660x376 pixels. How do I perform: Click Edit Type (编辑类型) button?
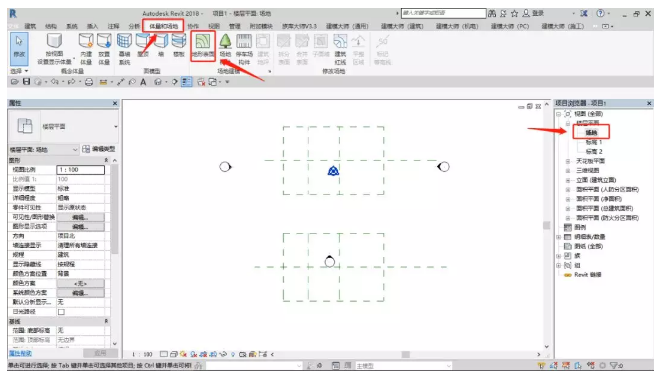tap(99, 149)
